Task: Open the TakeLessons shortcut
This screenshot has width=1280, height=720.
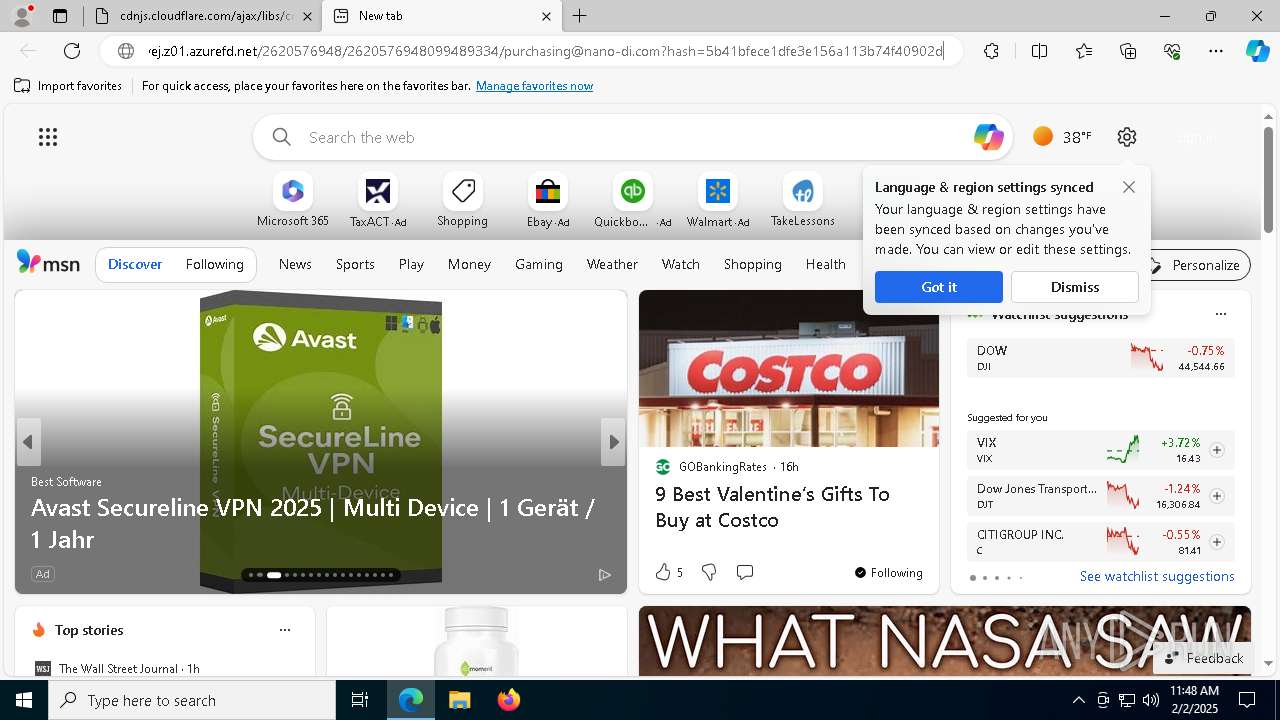Action: pyautogui.click(x=802, y=201)
